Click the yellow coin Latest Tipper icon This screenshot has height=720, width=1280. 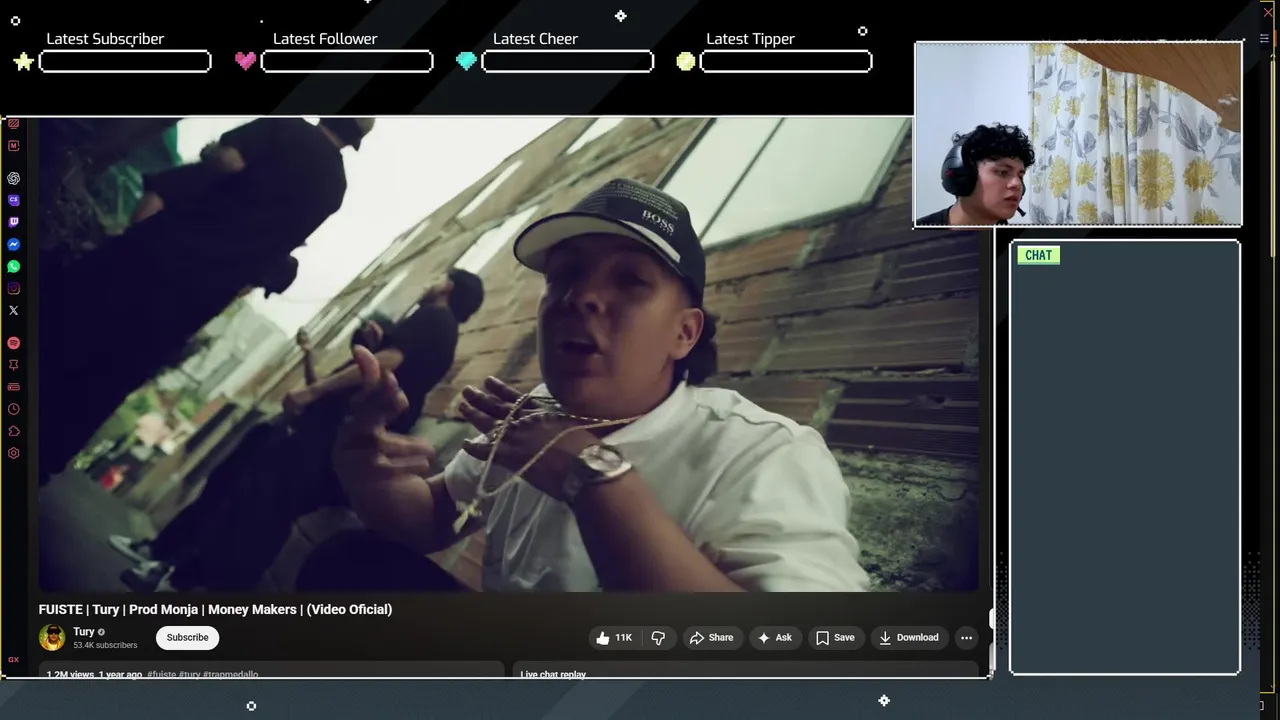[685, 62]
